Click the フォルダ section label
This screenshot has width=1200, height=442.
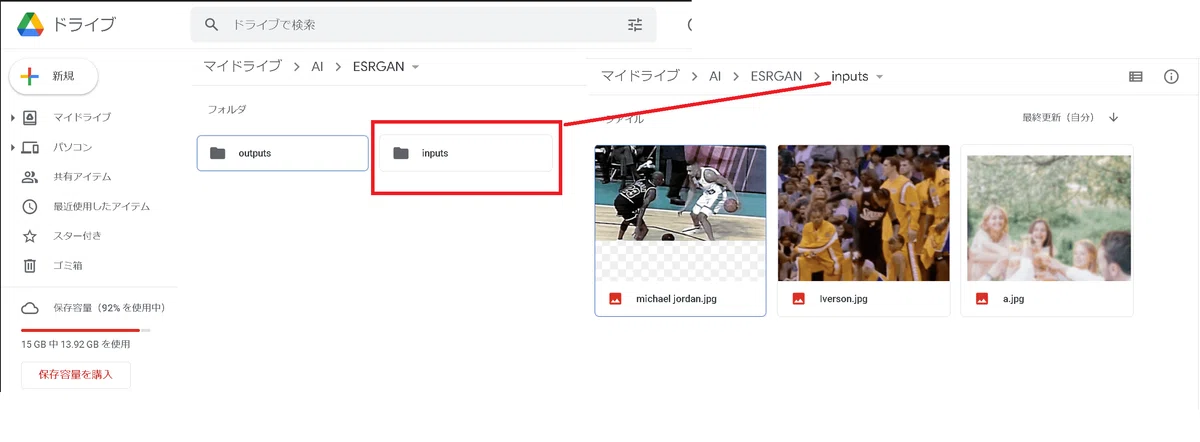click(226, 109)
